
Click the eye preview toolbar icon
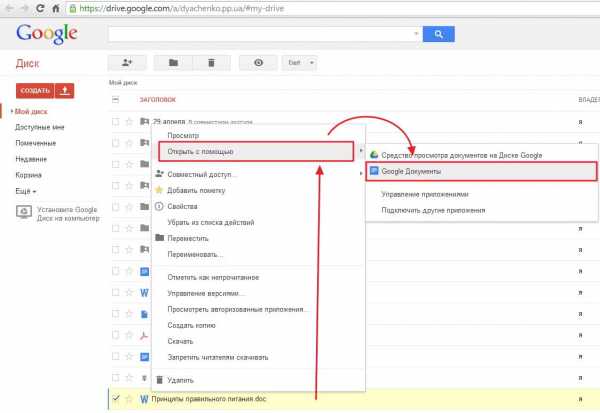click(x=258, y=62)
